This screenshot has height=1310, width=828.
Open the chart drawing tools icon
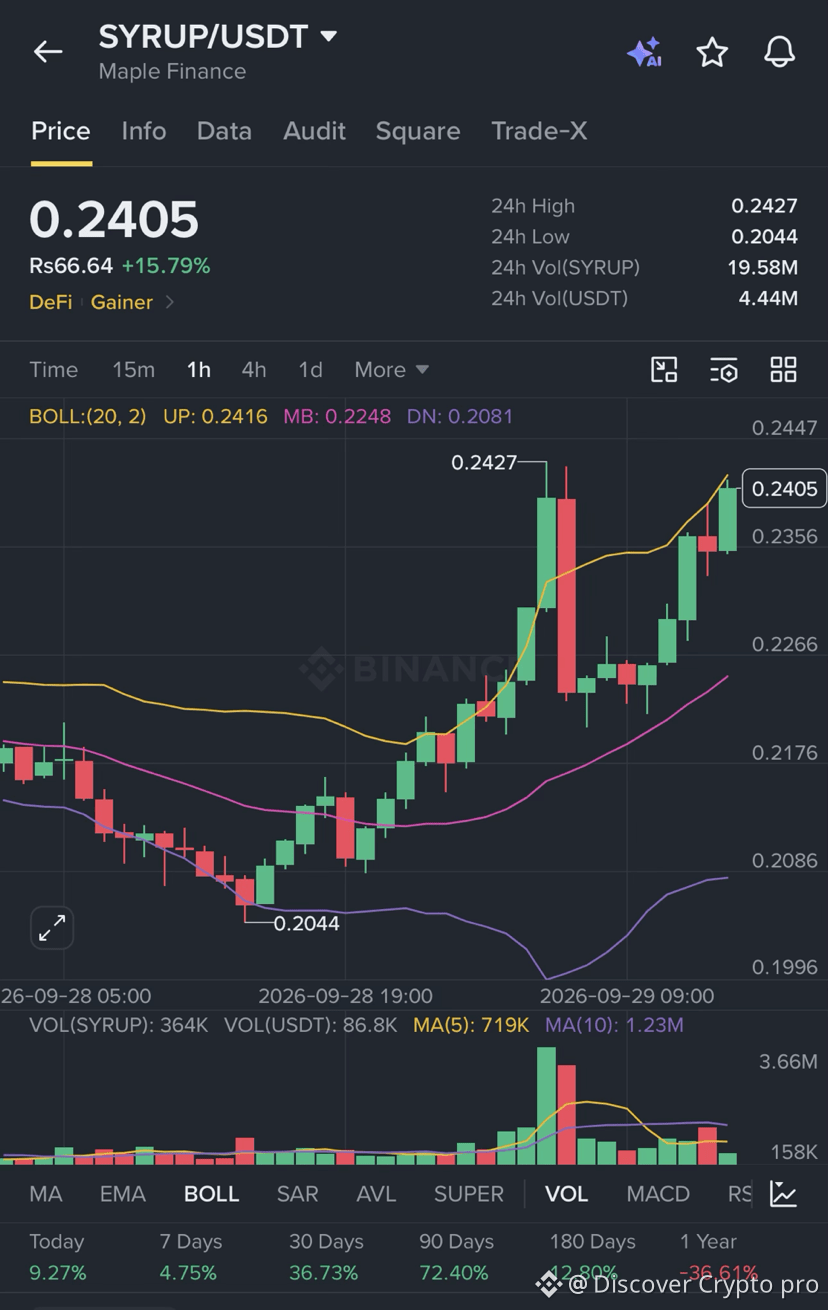pyautogui.click(x=664, y=370)
